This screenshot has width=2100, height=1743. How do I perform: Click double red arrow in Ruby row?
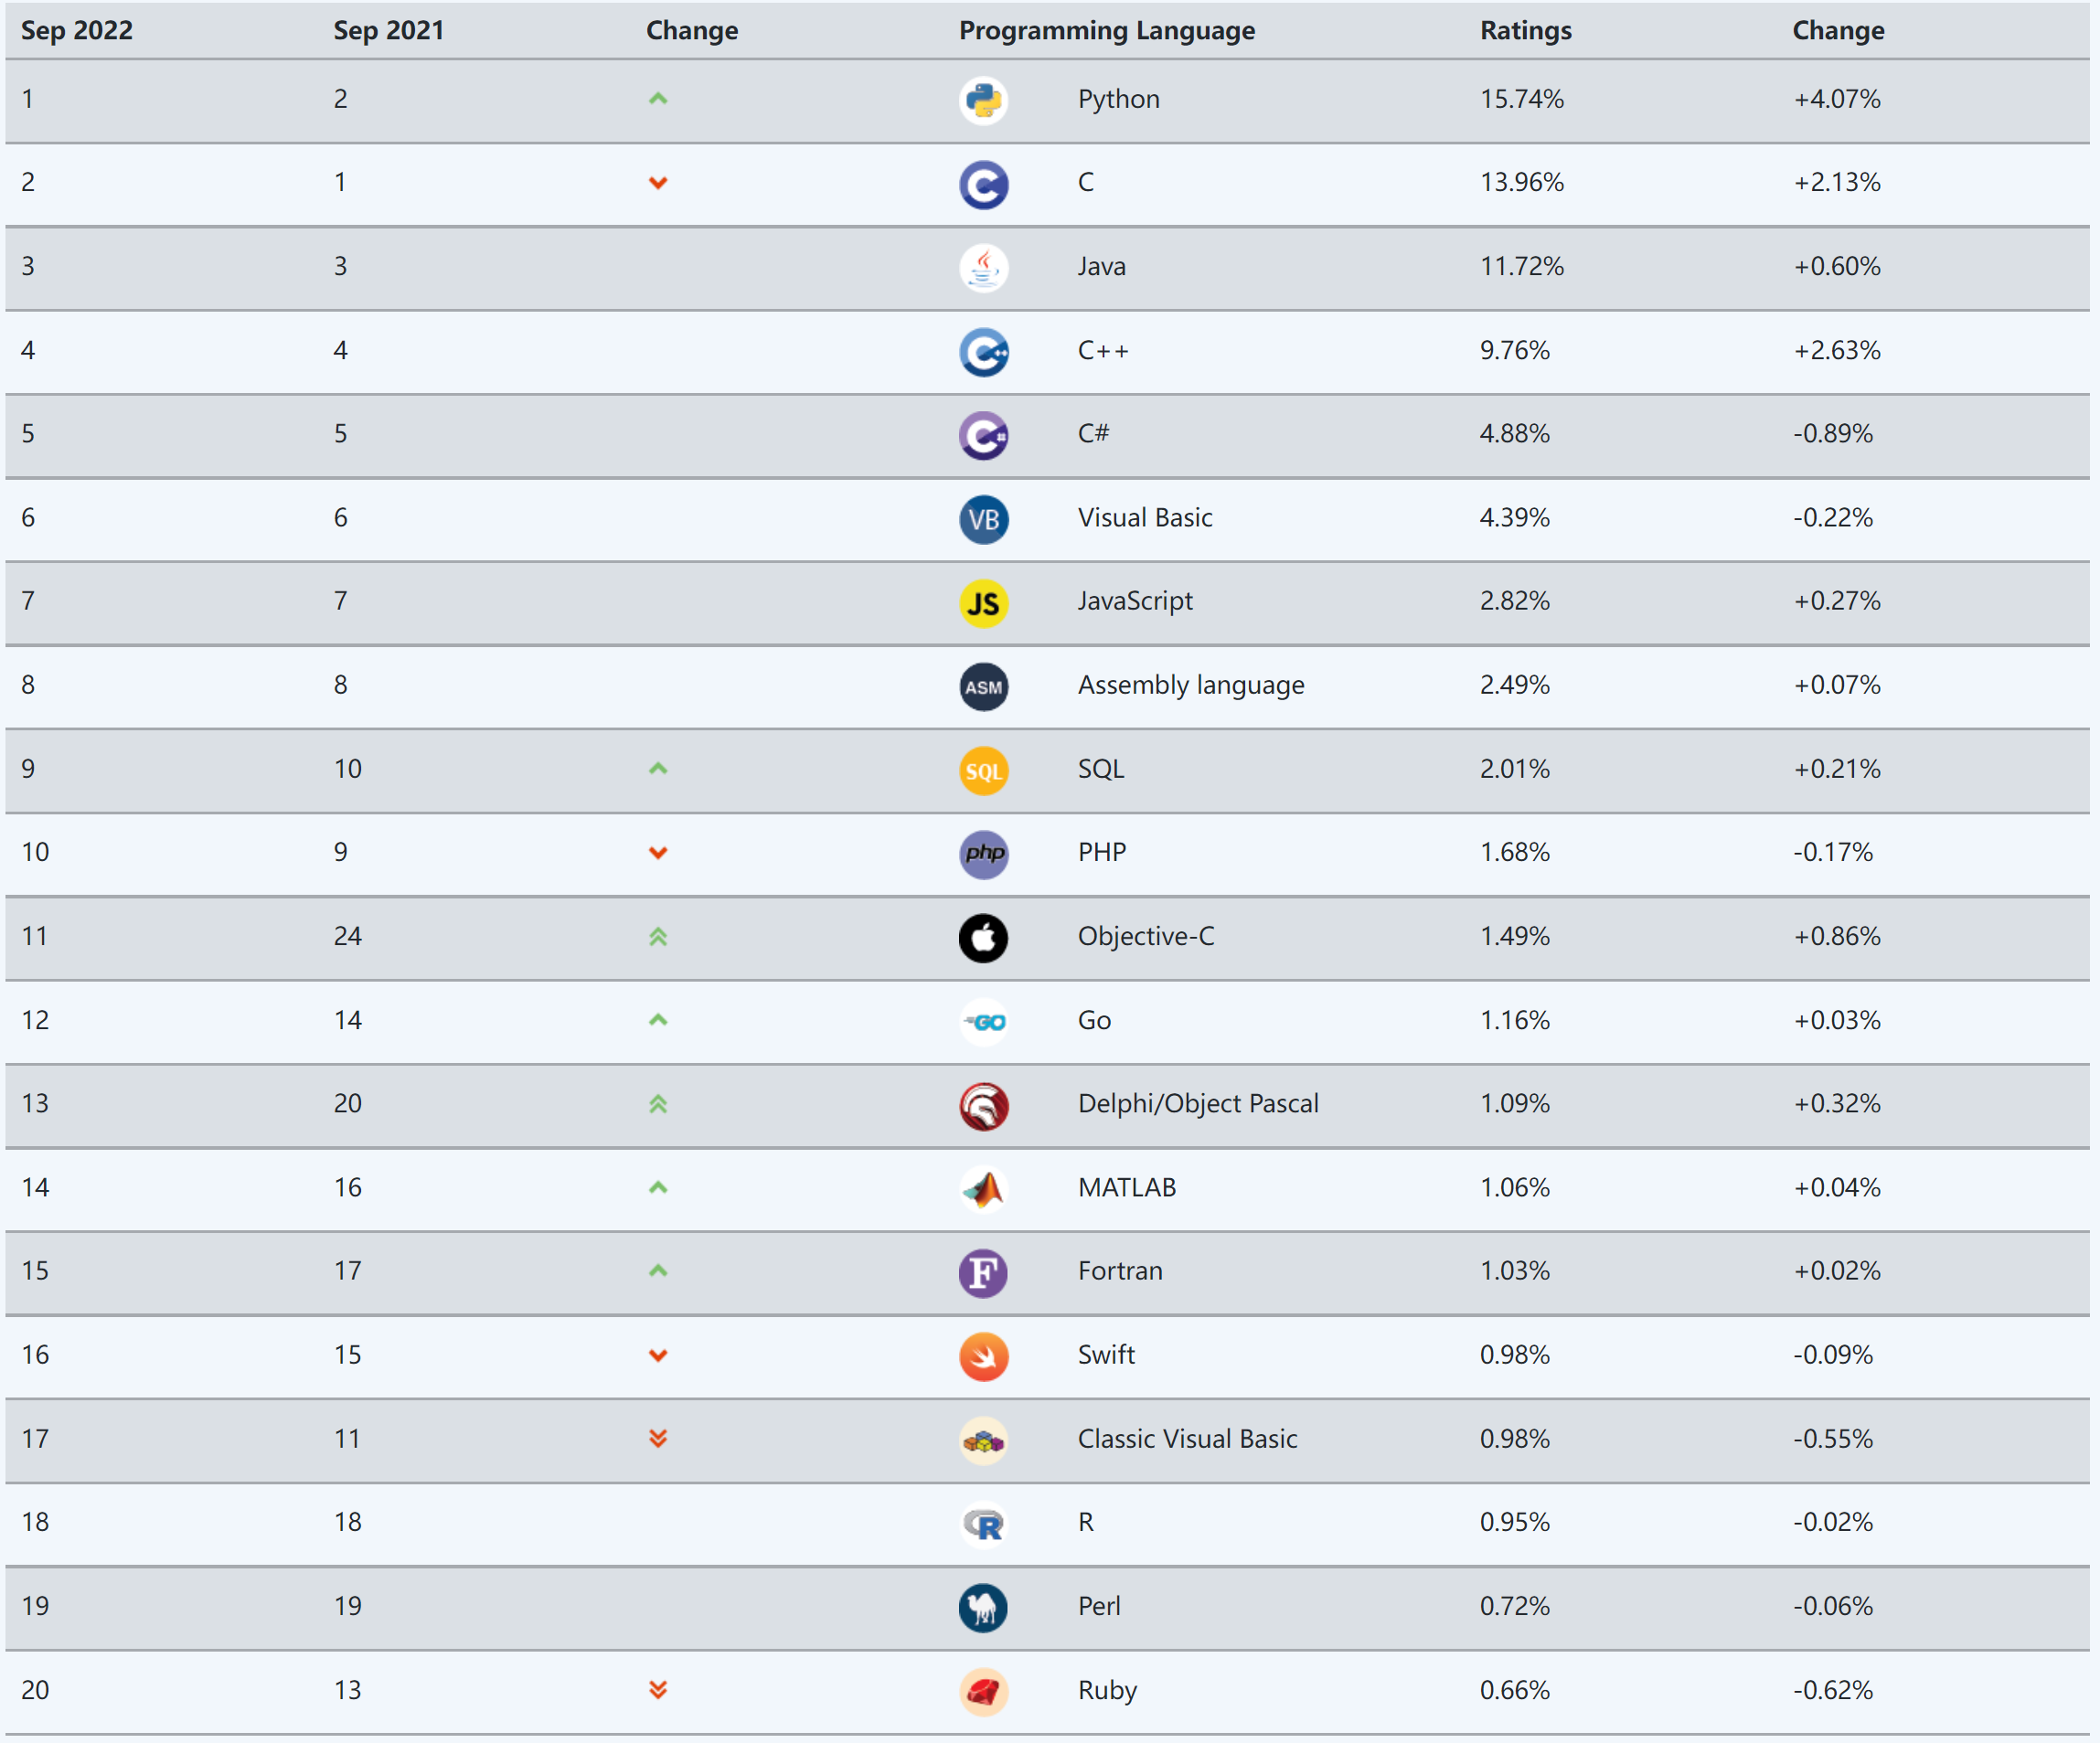point(658,1690)
